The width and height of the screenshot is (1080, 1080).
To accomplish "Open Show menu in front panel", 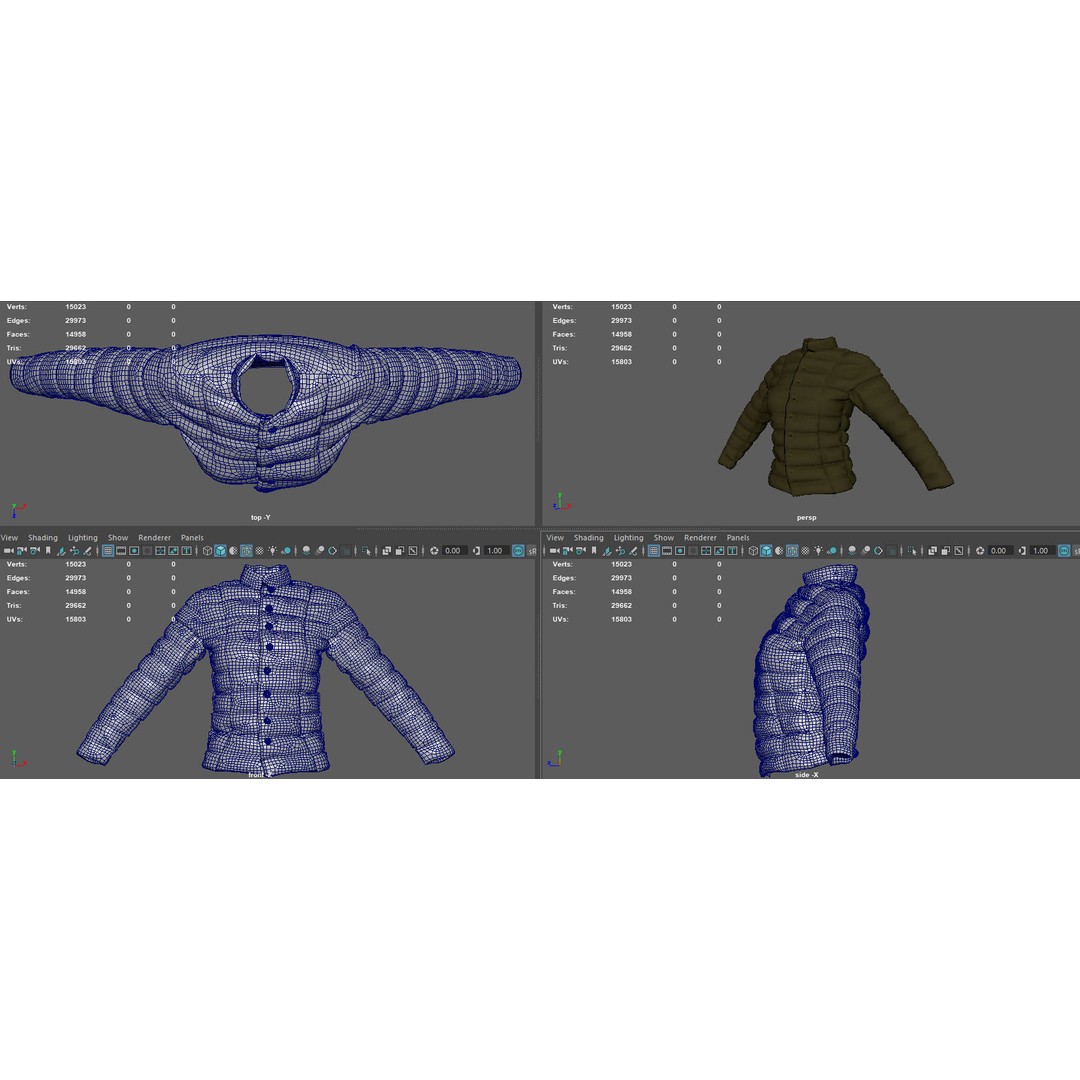I will (x=118, y=537).
